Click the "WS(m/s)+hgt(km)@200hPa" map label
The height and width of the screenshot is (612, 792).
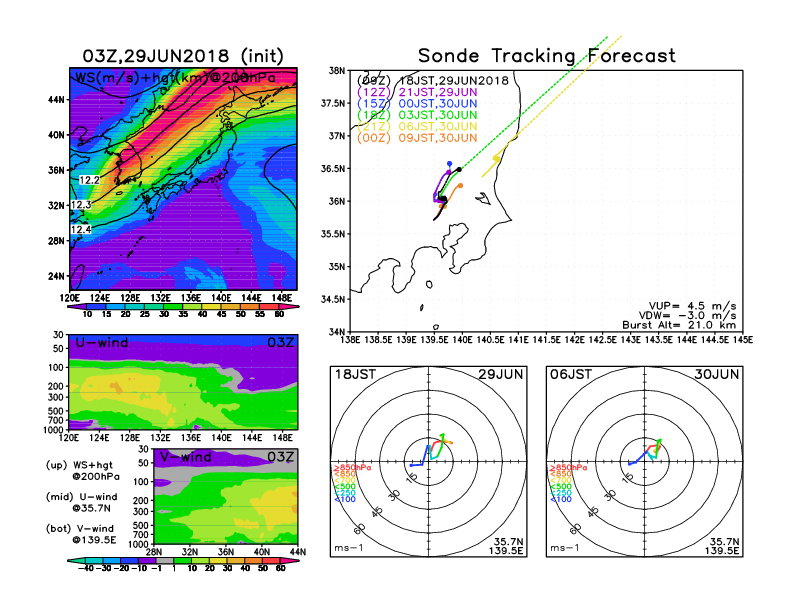175,78
